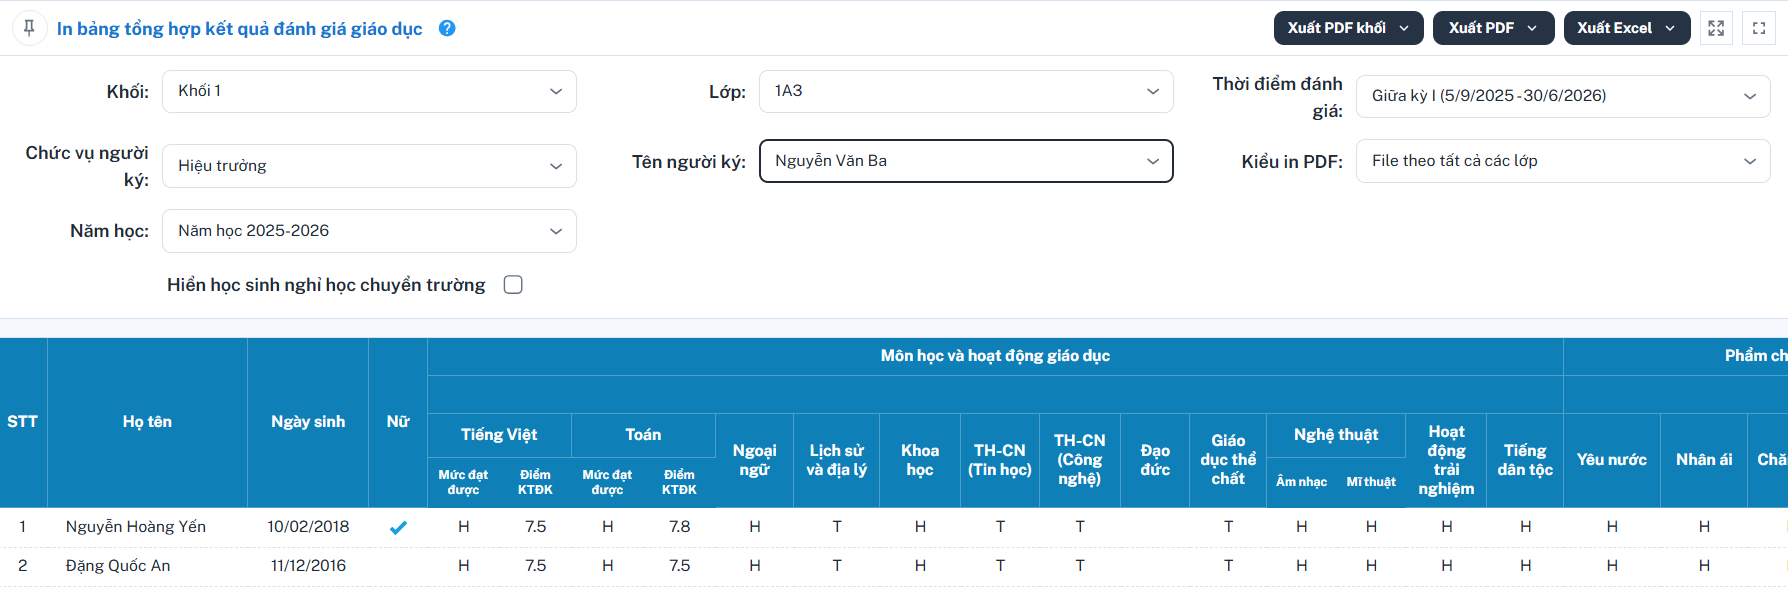This screenshot has height=589, width=1788.
Task: Open the Năm học 2025-2026 dropdown
Action: click(x=369, y=231)
